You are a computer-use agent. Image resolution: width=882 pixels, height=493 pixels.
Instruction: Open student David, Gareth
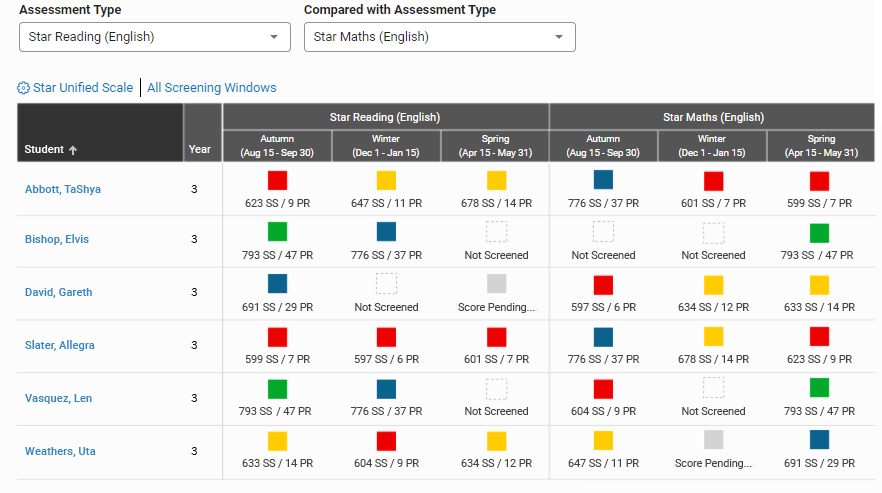58,292
